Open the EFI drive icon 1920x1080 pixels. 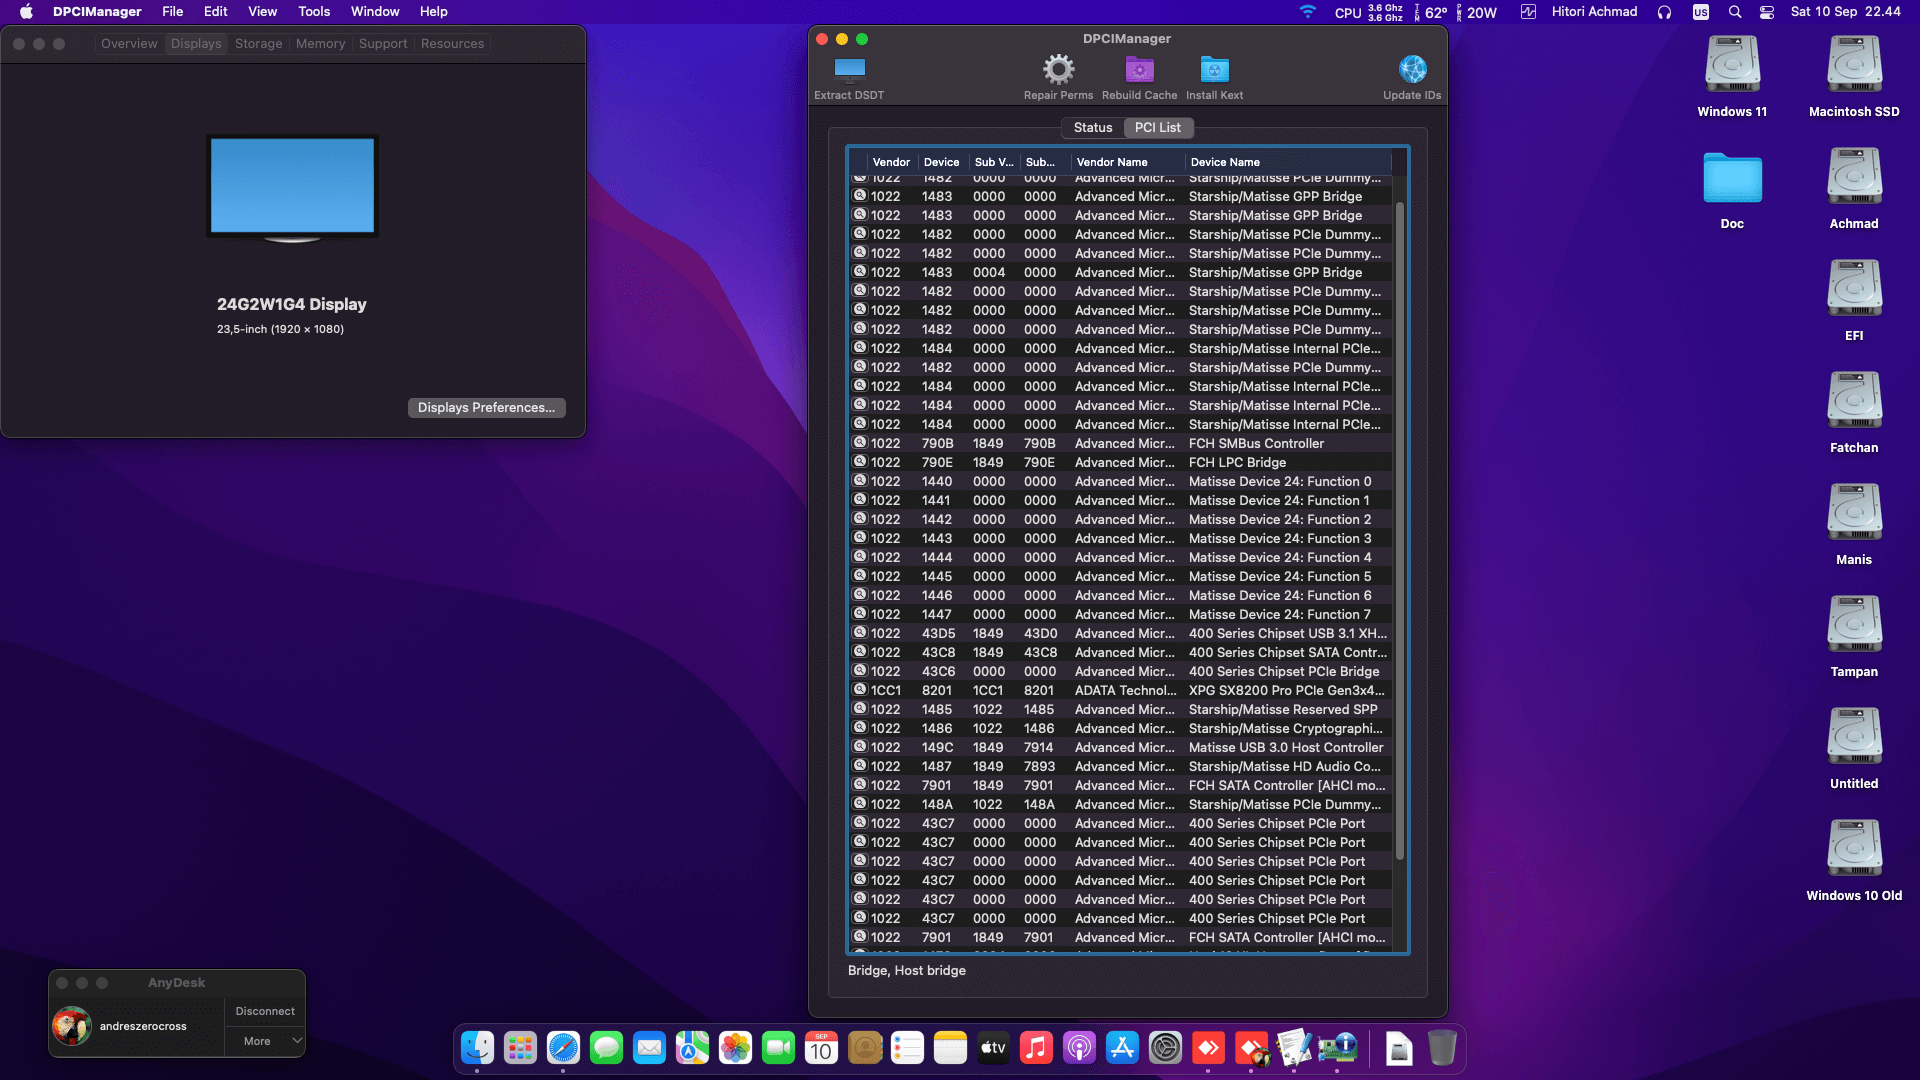pos(1854,289)
